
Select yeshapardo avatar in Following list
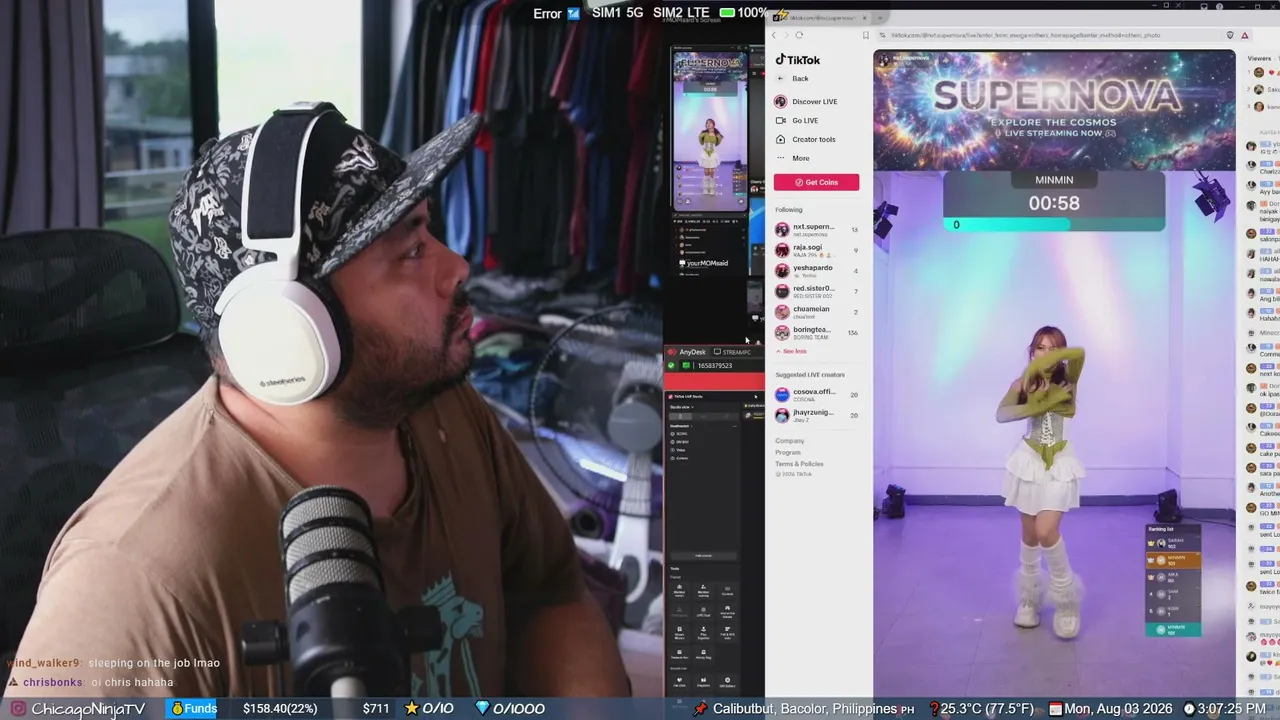782,271
